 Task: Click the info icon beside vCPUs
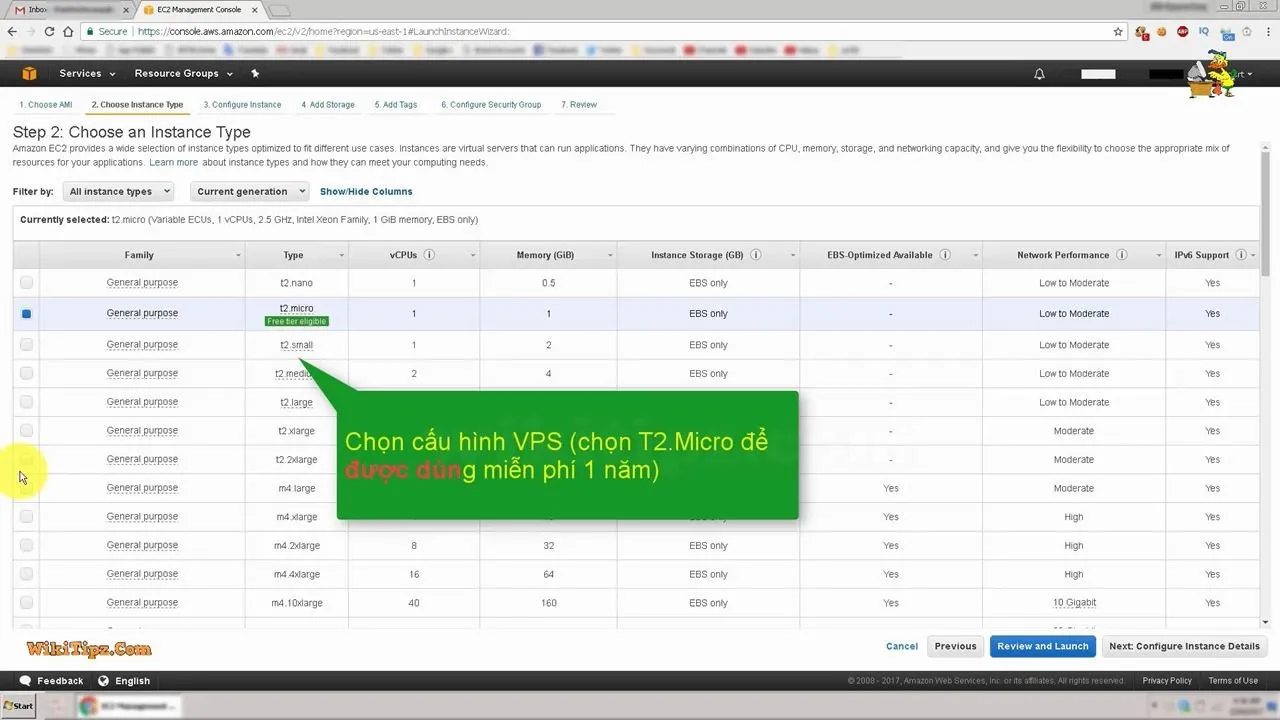click(429, 255)
